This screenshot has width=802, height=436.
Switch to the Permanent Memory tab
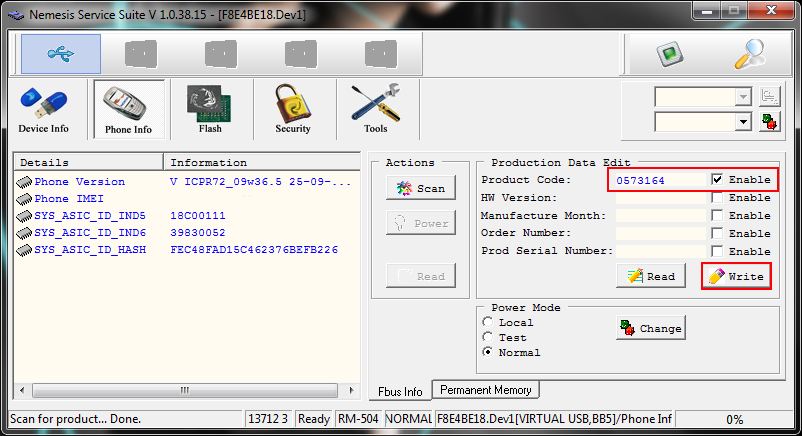pyautogui.click(x=485, y=390)
